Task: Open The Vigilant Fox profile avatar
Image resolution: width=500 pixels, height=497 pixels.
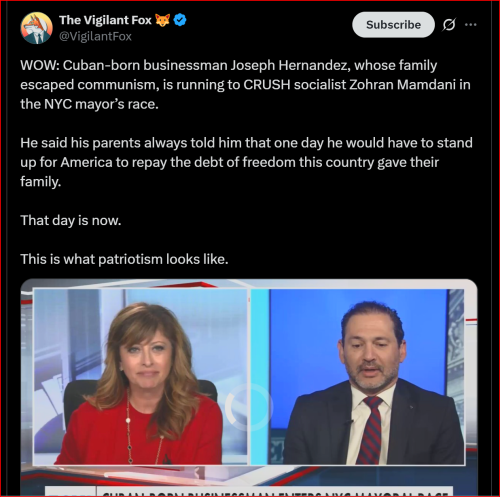Action: [x=37, y=28]
